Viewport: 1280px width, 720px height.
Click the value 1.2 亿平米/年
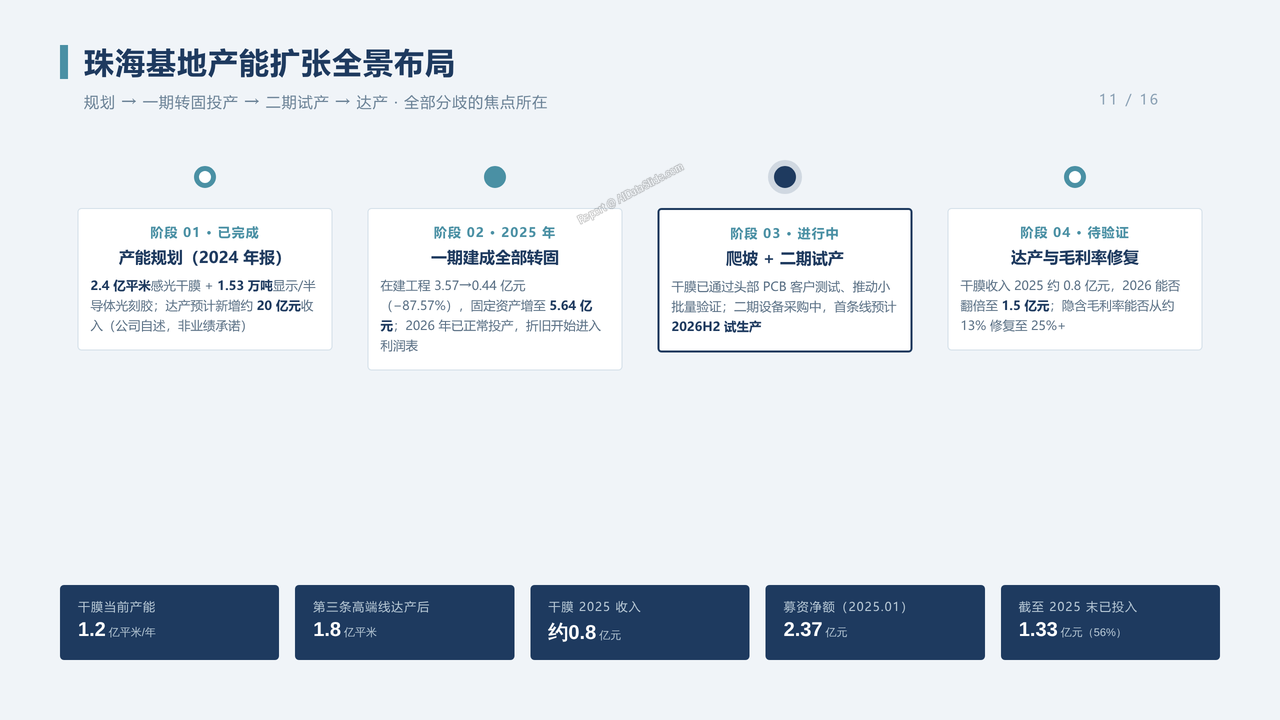117,630
